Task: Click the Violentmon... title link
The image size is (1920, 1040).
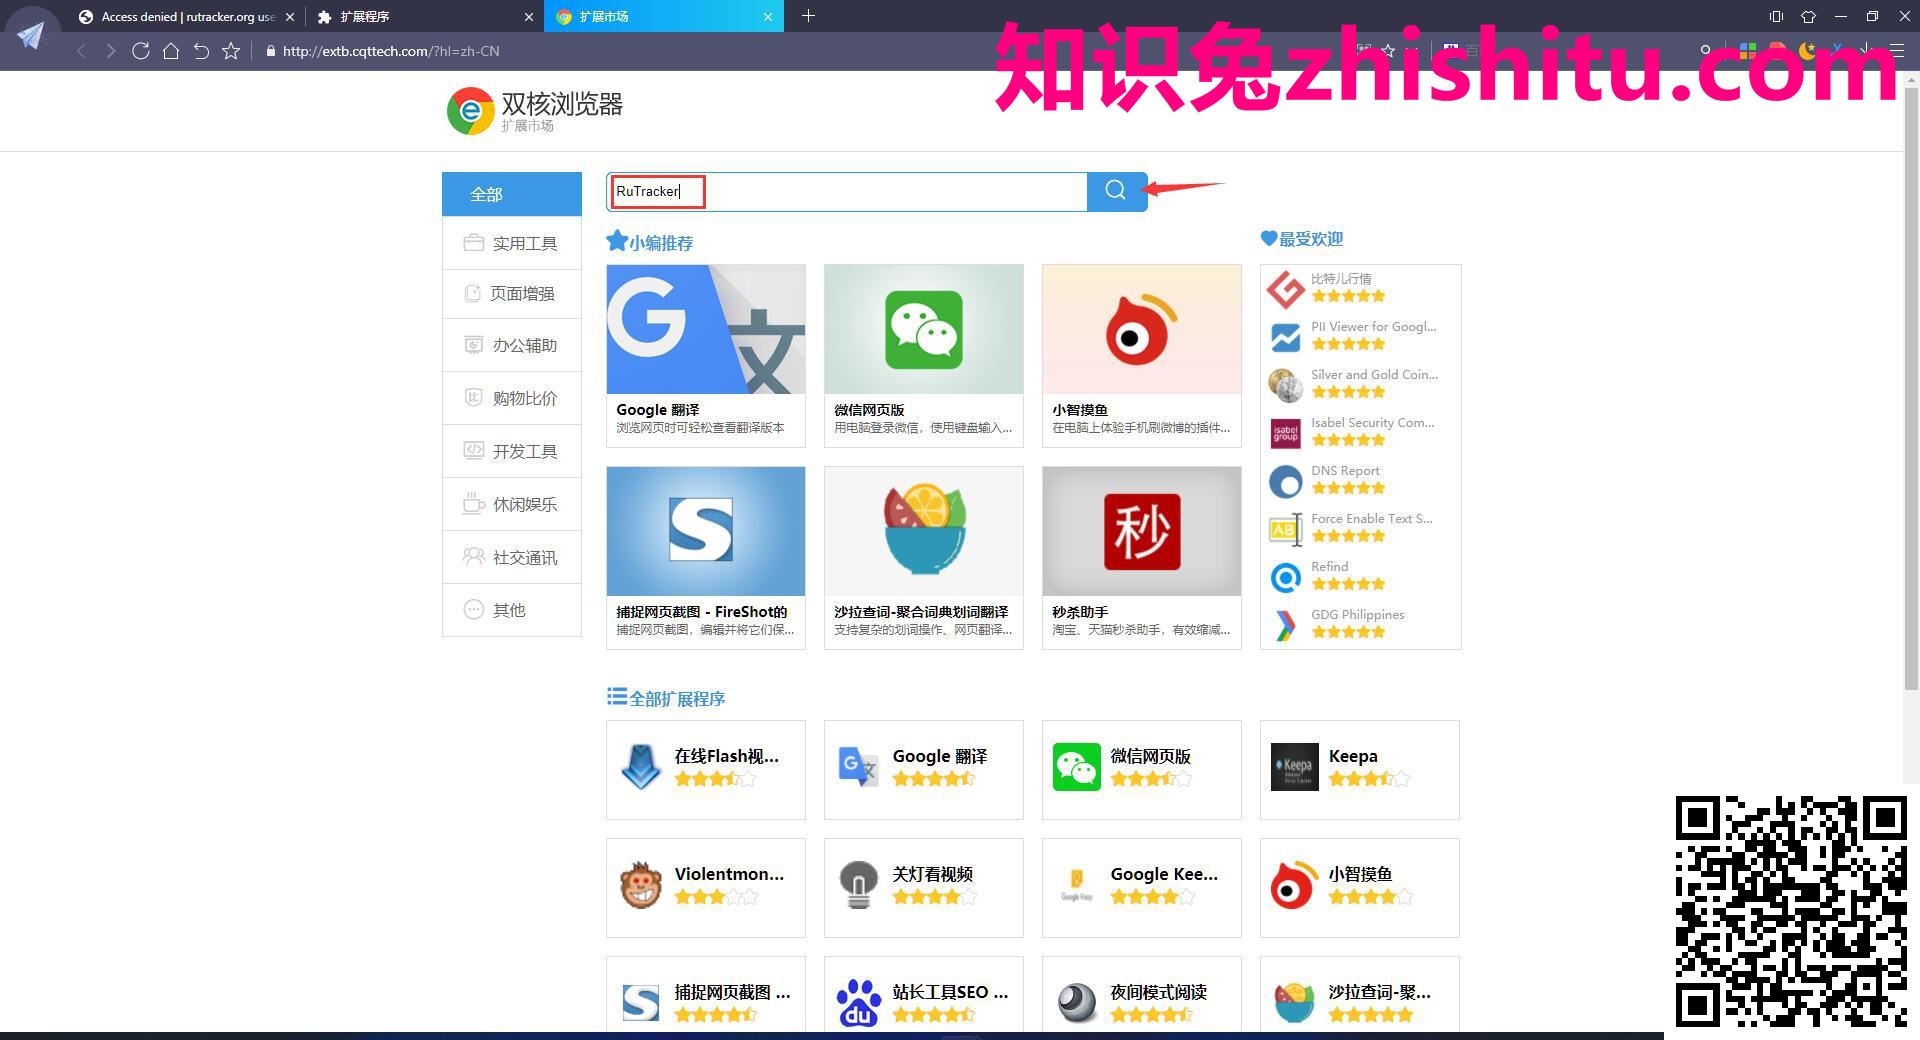Action: click(729, 874)
